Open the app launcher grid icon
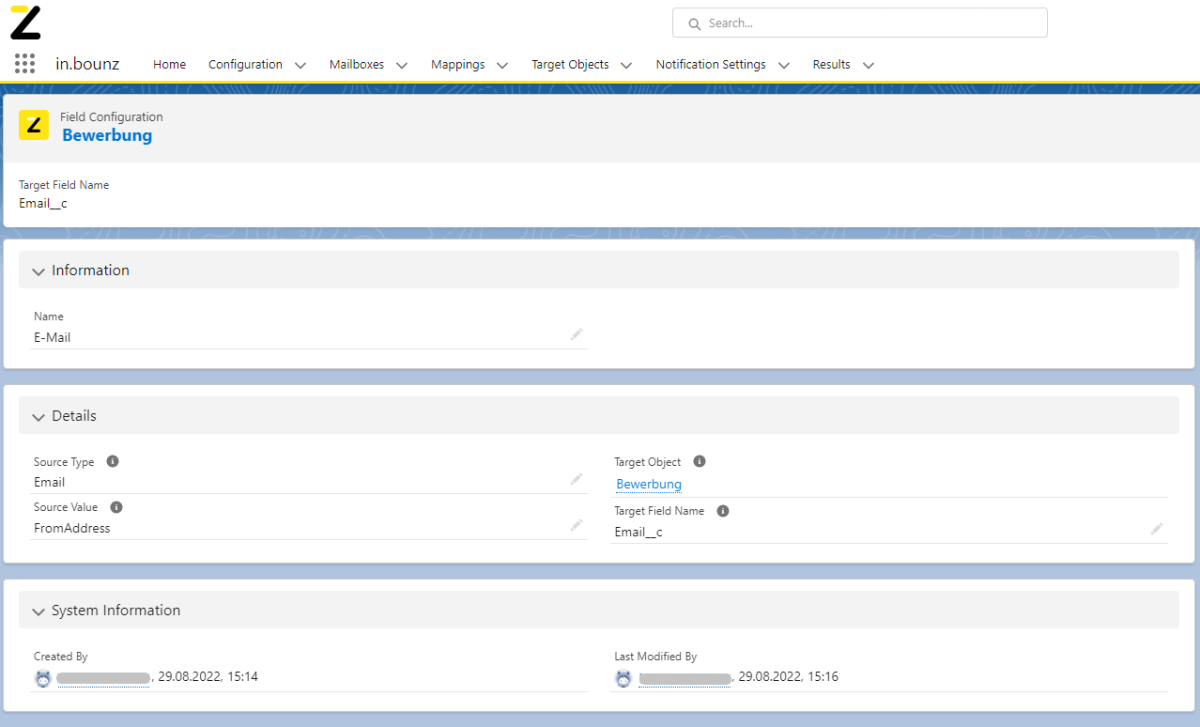 (x=25, y=64)
